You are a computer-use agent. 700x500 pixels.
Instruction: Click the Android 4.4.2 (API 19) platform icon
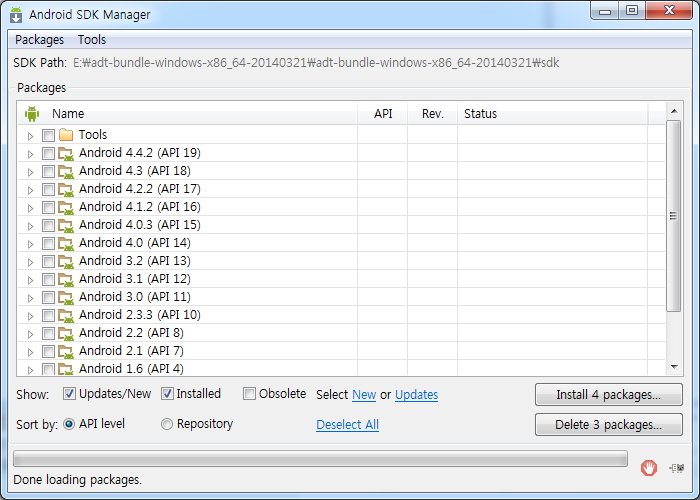[x=66, y=154]
